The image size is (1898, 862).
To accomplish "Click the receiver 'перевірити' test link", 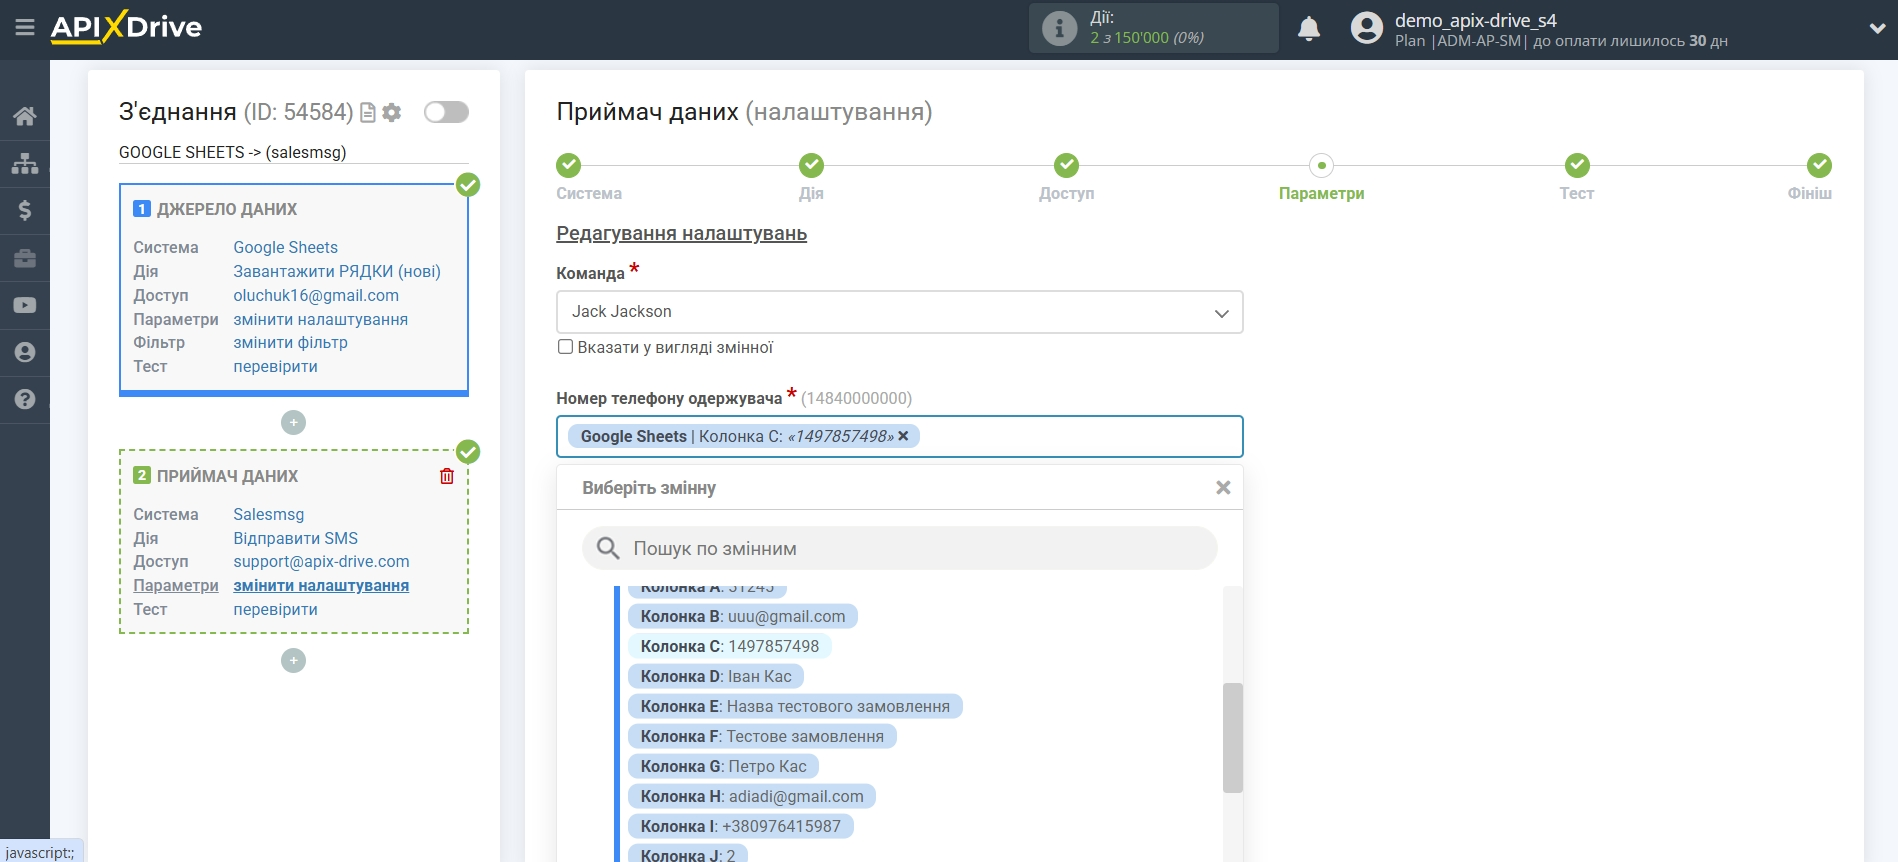I will coord(275,609).
